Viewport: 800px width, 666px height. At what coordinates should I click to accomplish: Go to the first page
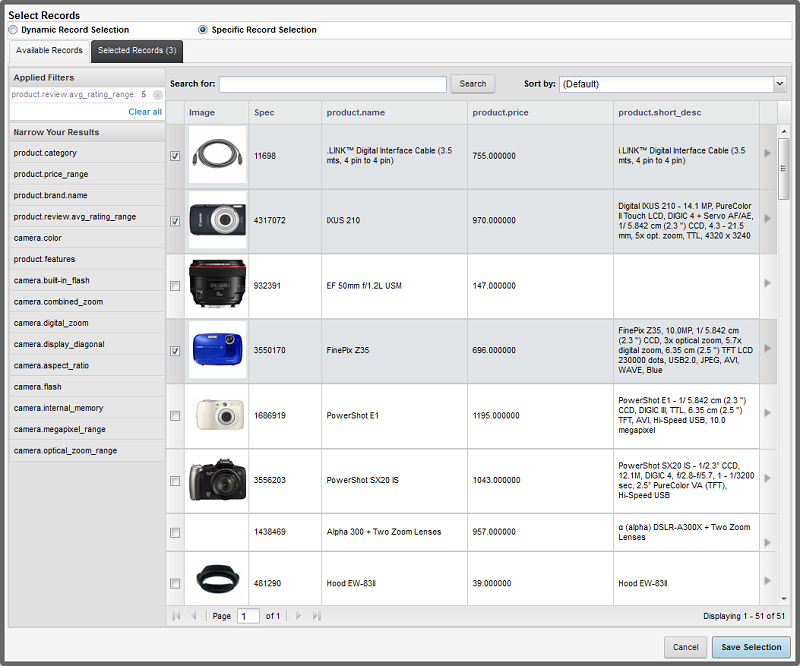(x=177, y=616)
